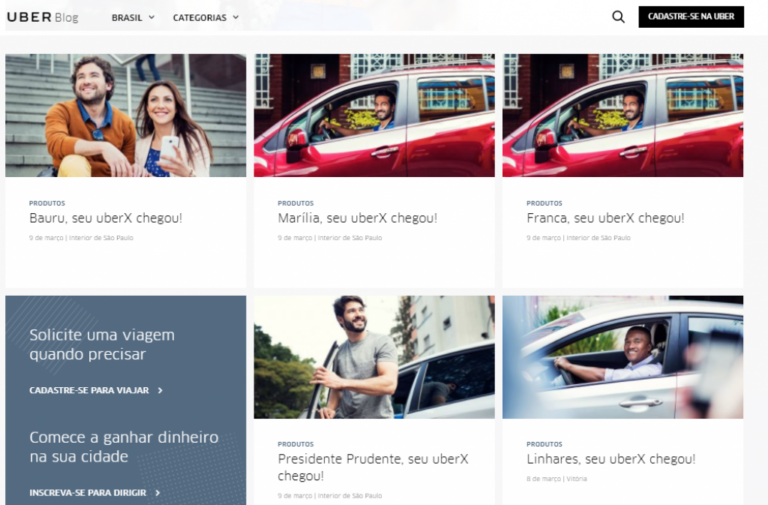768x505 pixels.
Task: Click Marília article red car photo
Action: 374,116
